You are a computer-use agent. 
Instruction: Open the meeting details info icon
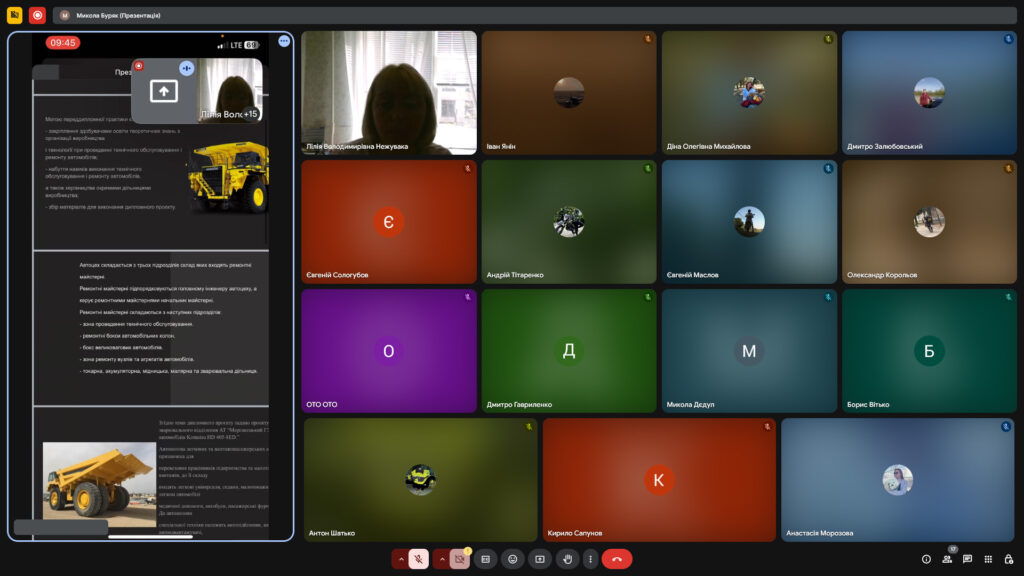click(x=926, y=559)
